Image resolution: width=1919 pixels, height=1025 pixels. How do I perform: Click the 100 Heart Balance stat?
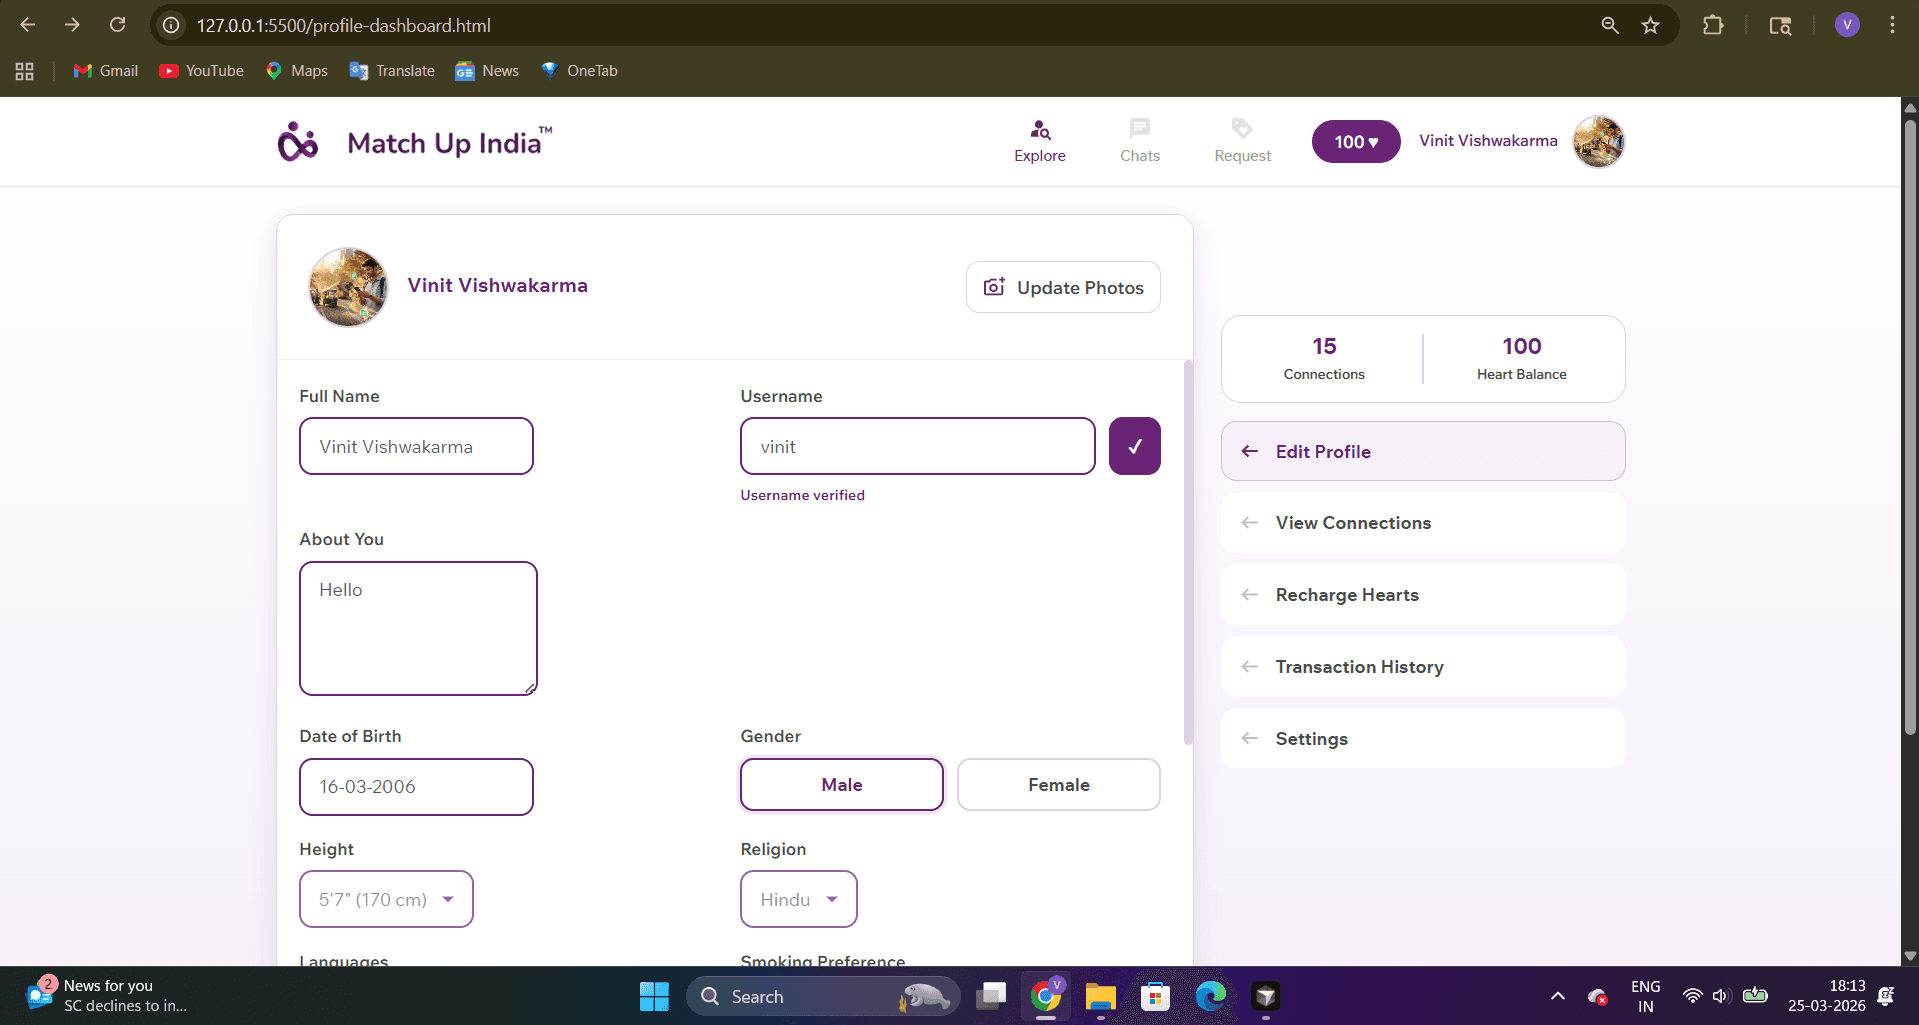(x=1522, y=358)
